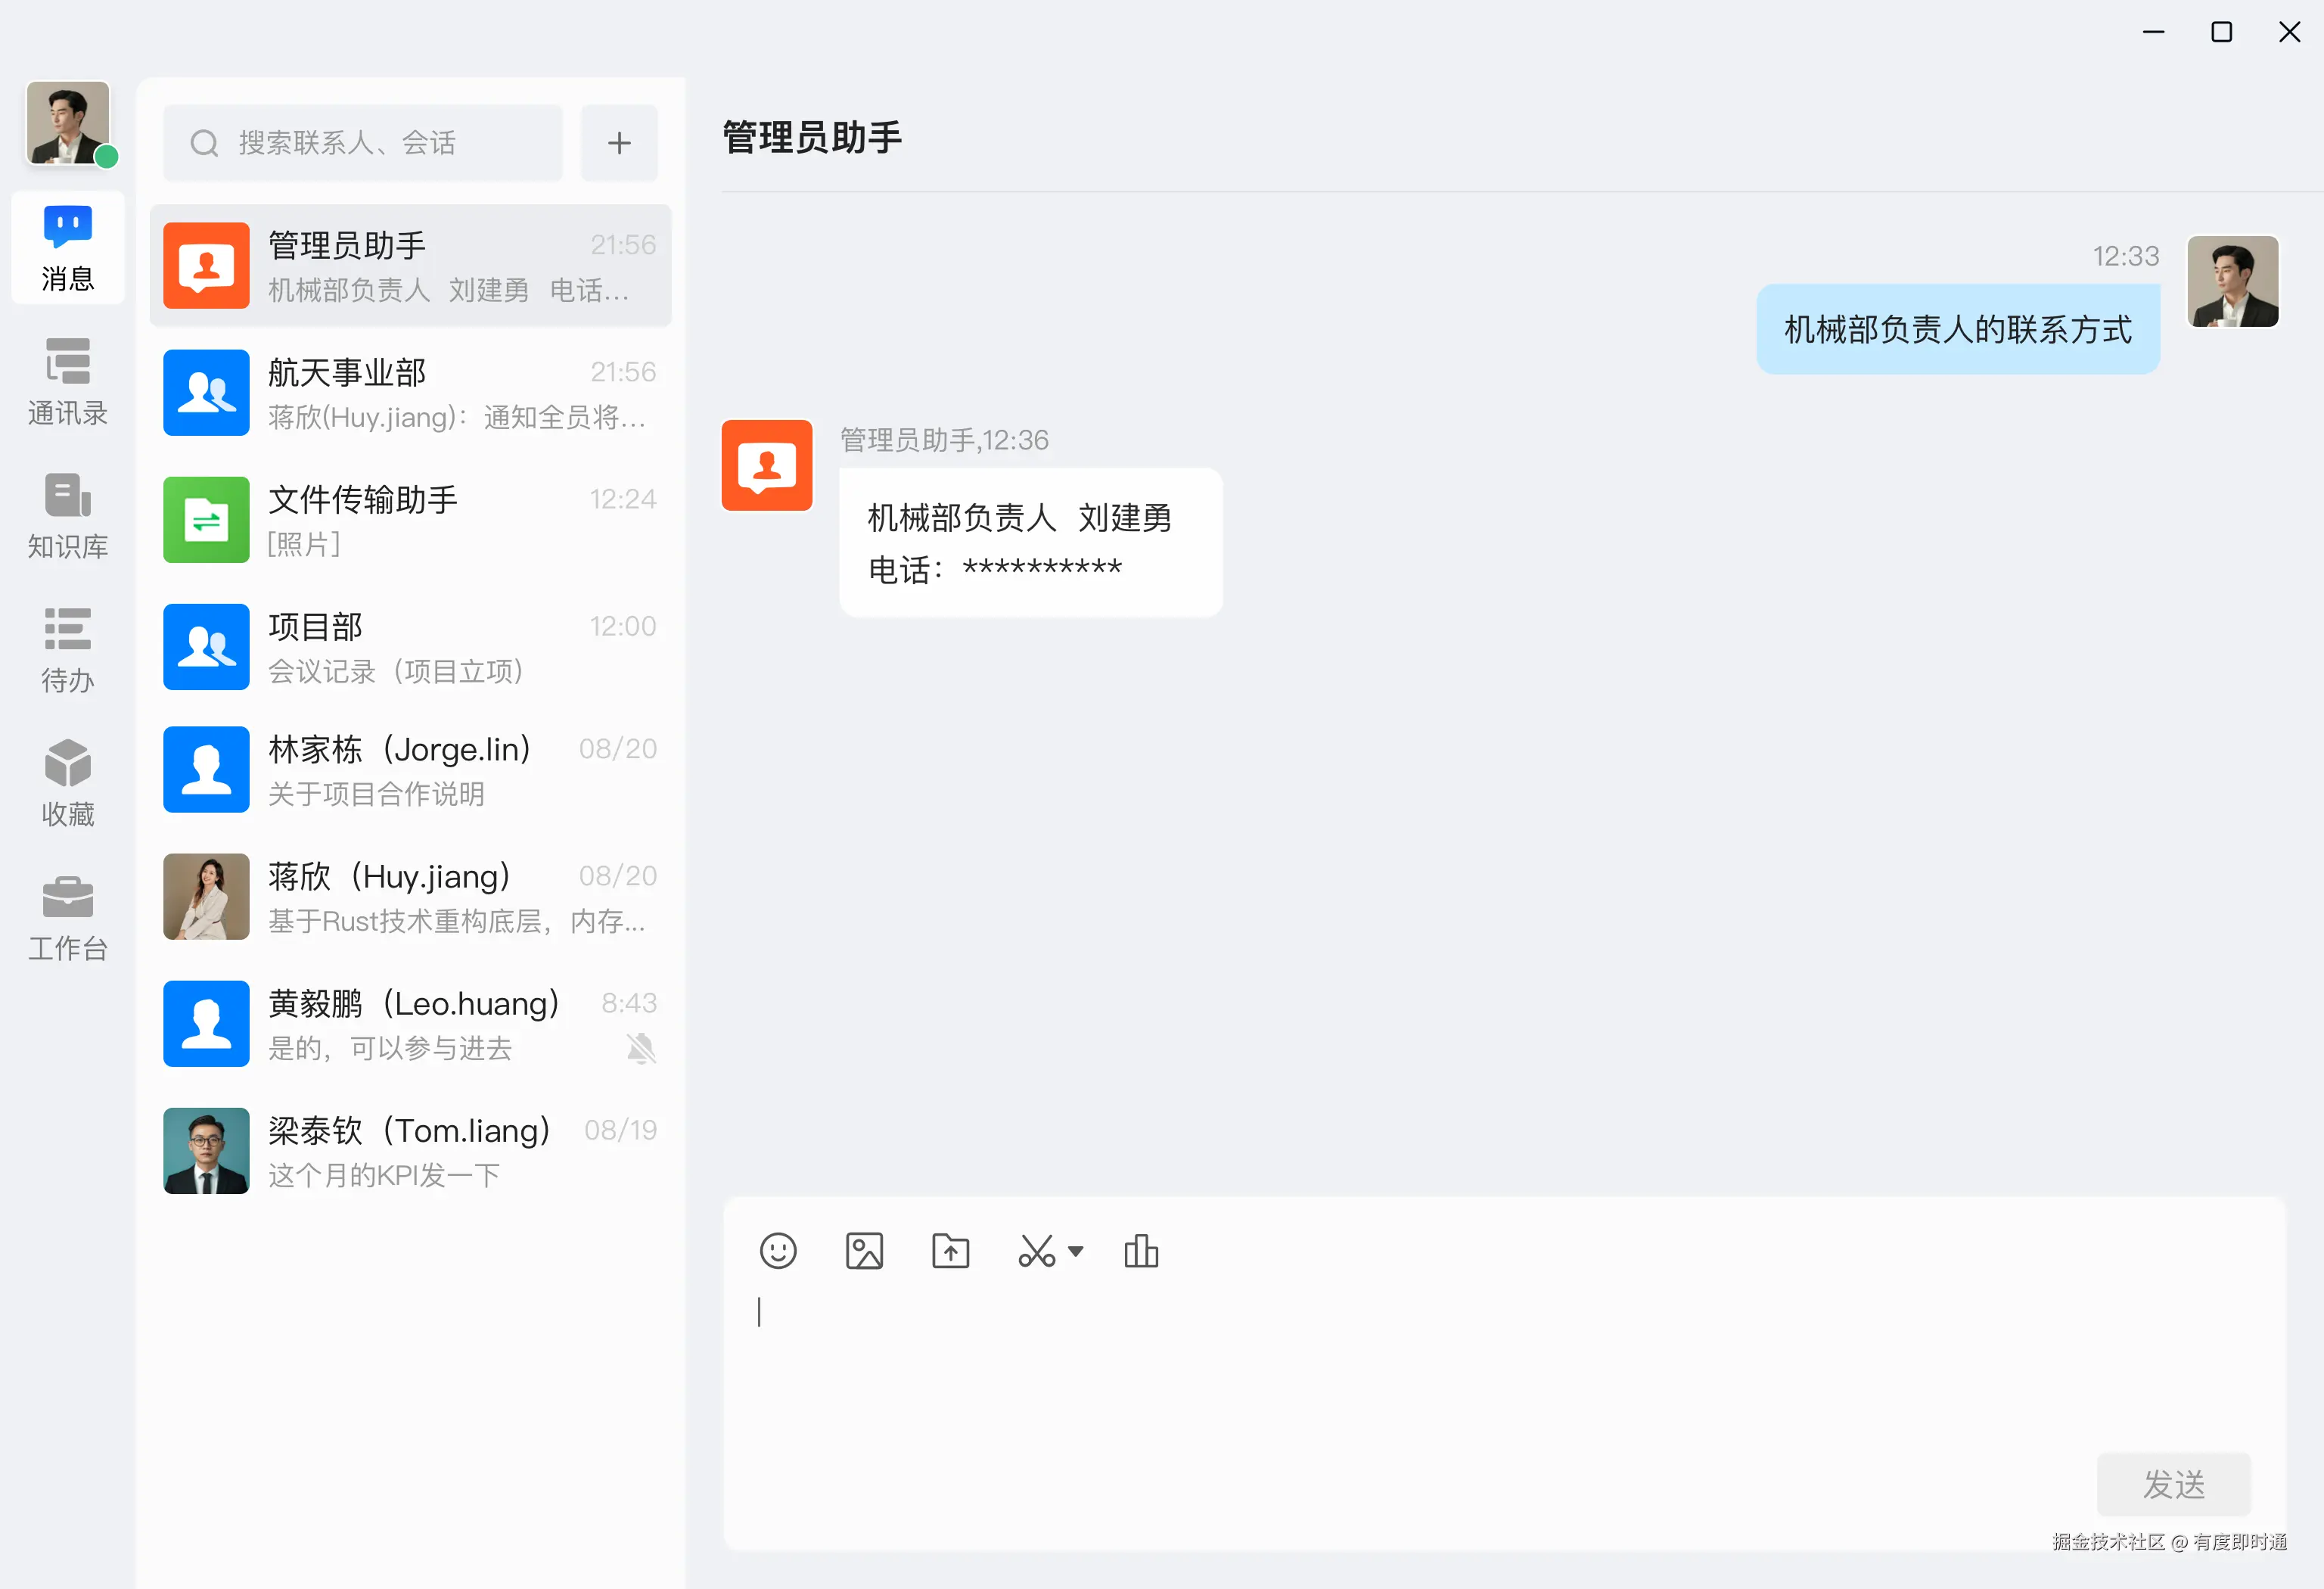Unmute notifications for 黄毅鹏 conversation
This screenshot has width=2324, height=1589.
[641, 1047]
